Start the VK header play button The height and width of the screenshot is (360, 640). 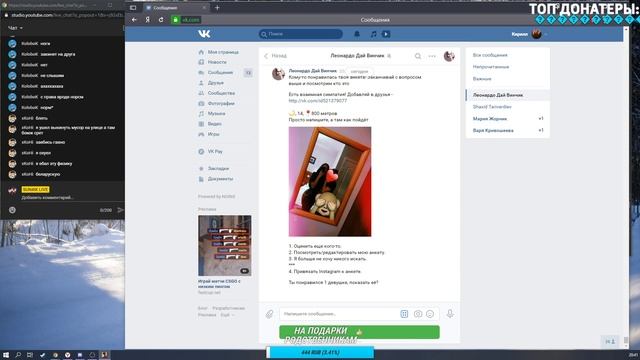pyautogui.click(x=386, y=34)
